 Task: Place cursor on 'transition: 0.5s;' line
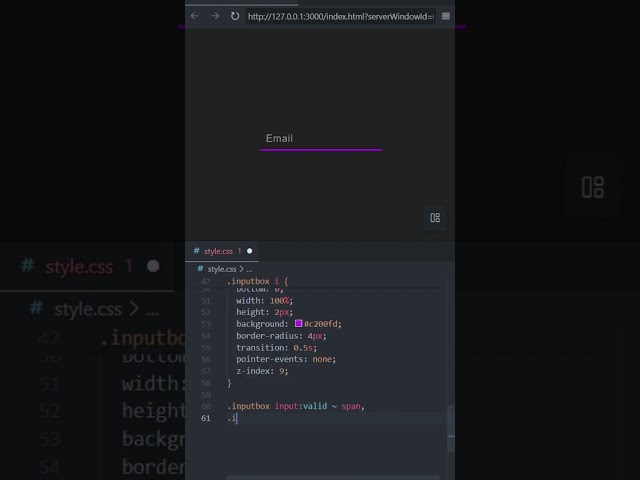click(x=276, y=348)
